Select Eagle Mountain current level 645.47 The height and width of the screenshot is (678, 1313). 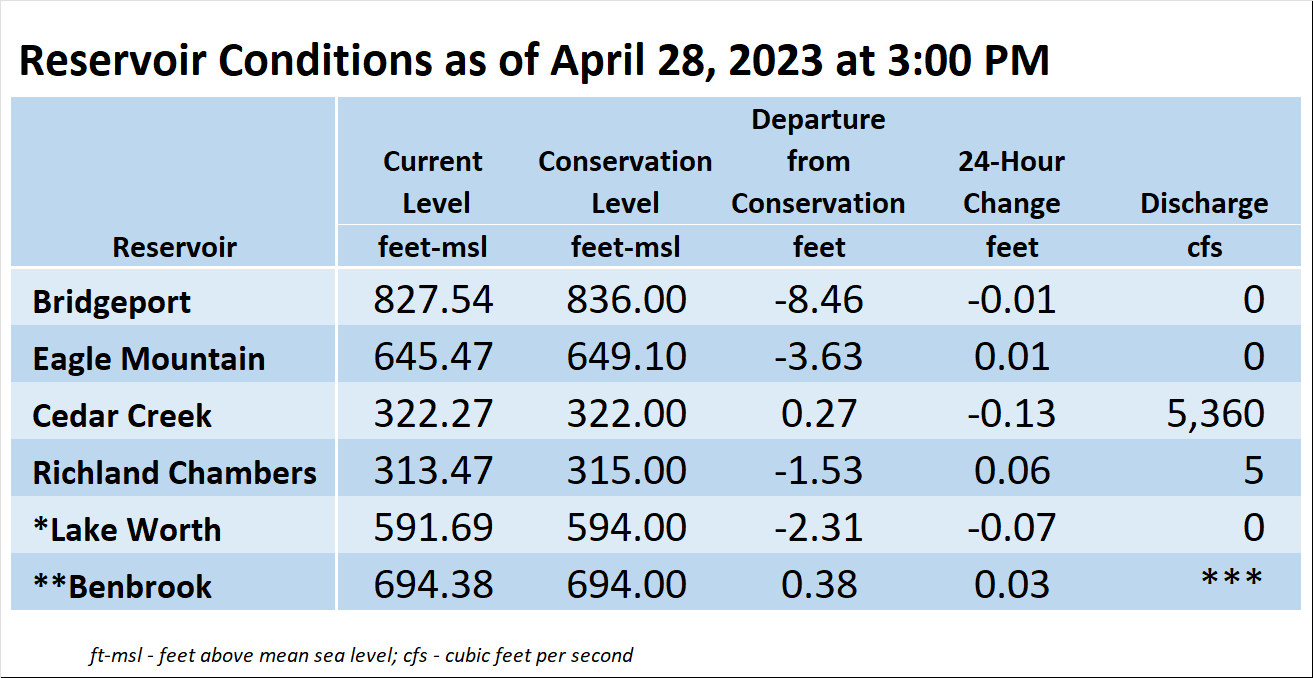click(x=434, y=357)
